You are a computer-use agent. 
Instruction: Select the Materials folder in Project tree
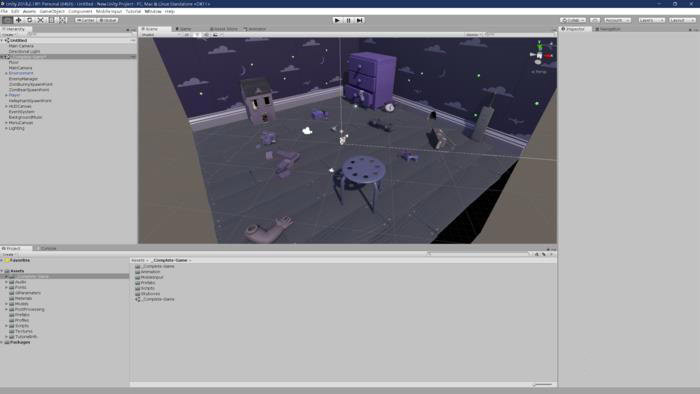point(21,299)
